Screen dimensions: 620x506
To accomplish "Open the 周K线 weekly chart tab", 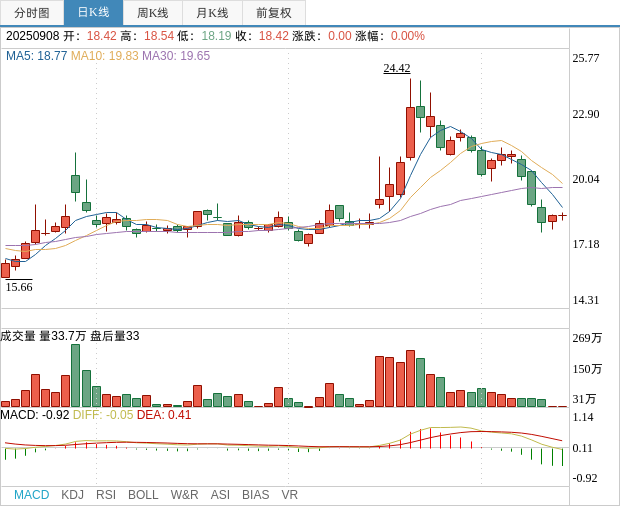I will pyautogui.click(x=153, y=13).
